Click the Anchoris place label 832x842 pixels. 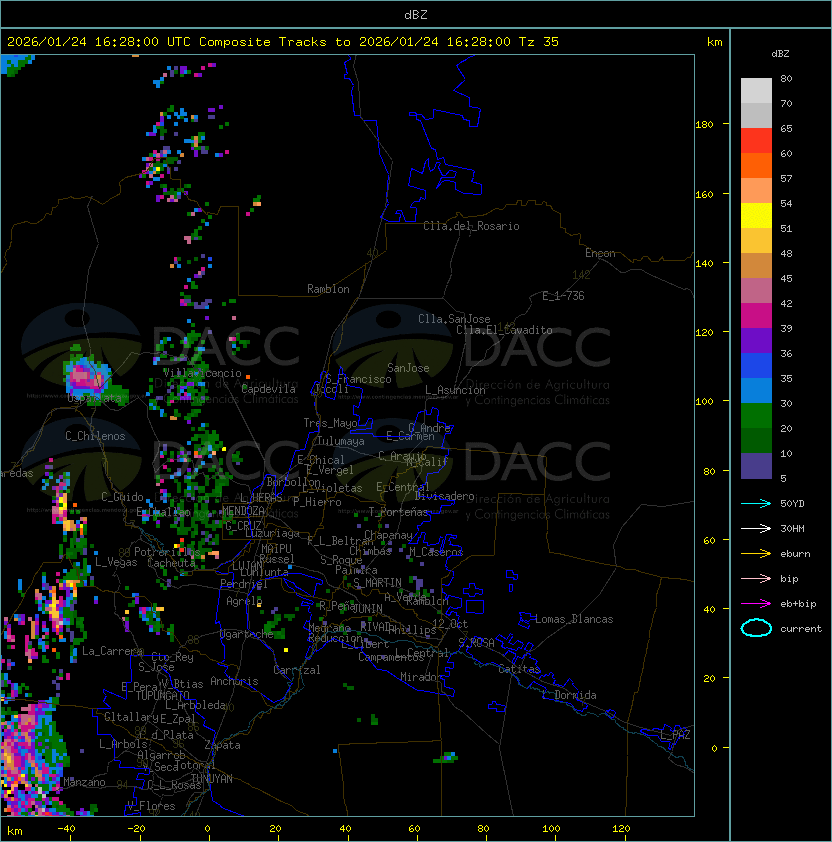(234, 681)
